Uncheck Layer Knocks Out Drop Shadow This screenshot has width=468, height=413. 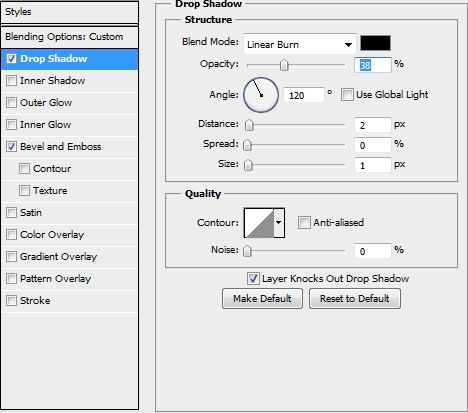coord(253,279)
